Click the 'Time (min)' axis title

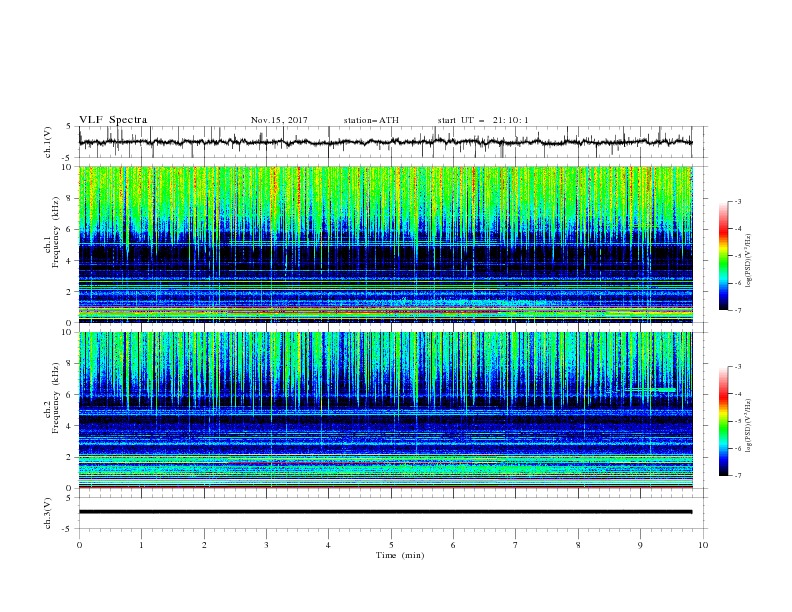pos(400,555)
